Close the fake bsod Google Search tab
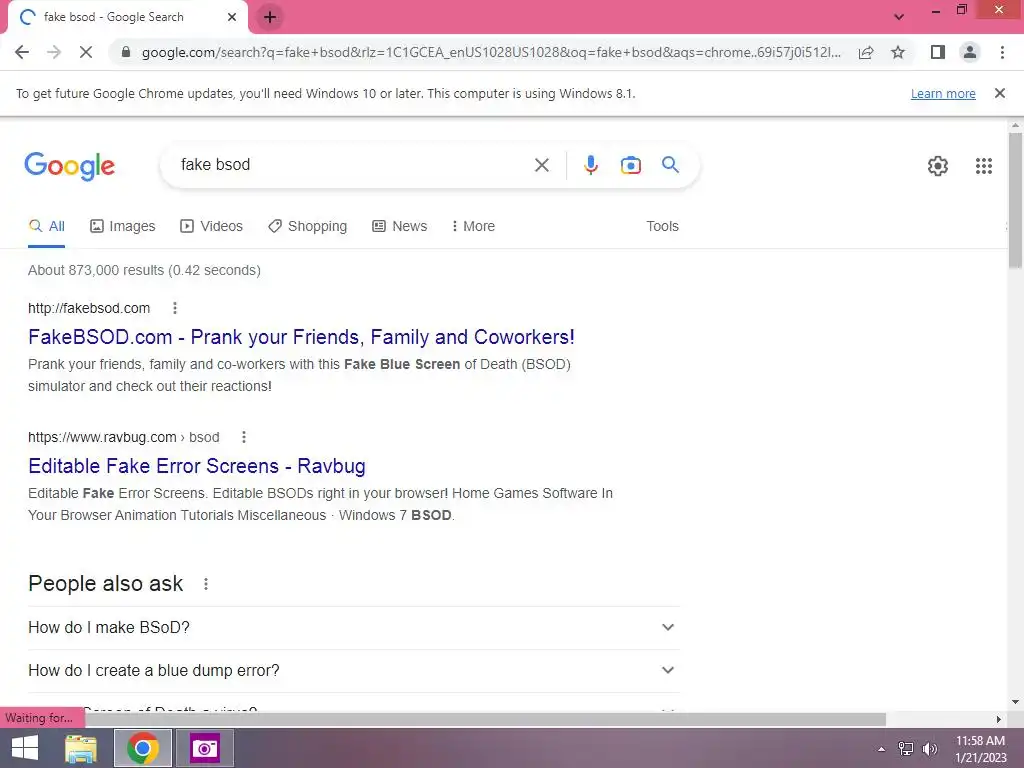The height and width of the screenshot is (768, 1024). click(232, 17)
